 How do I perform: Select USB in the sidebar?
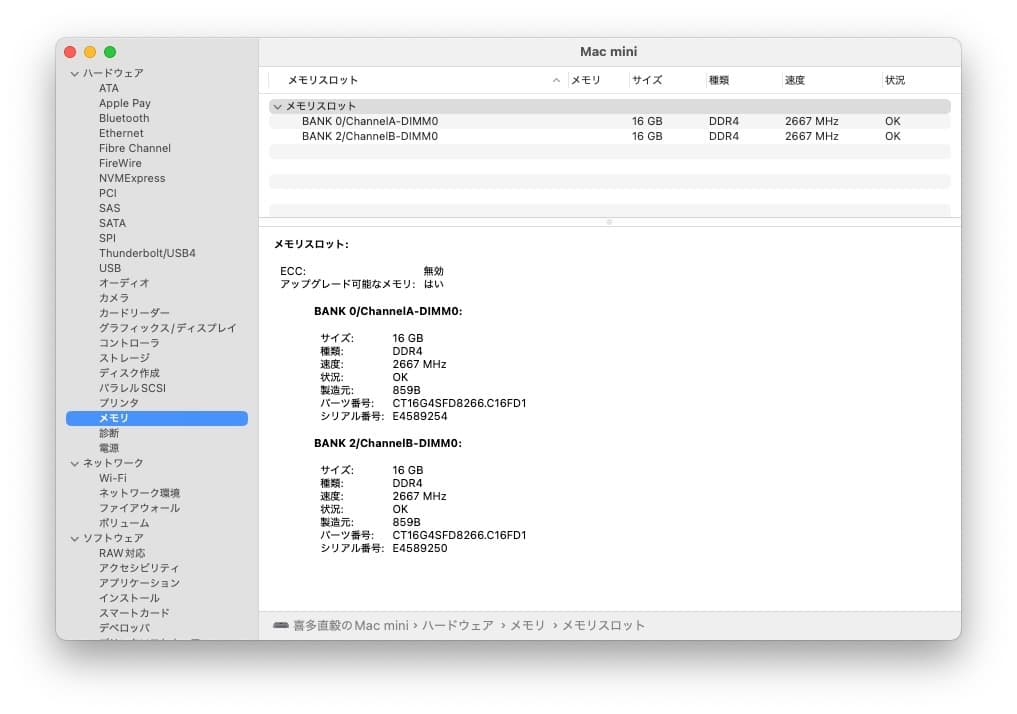coord(110,267)
